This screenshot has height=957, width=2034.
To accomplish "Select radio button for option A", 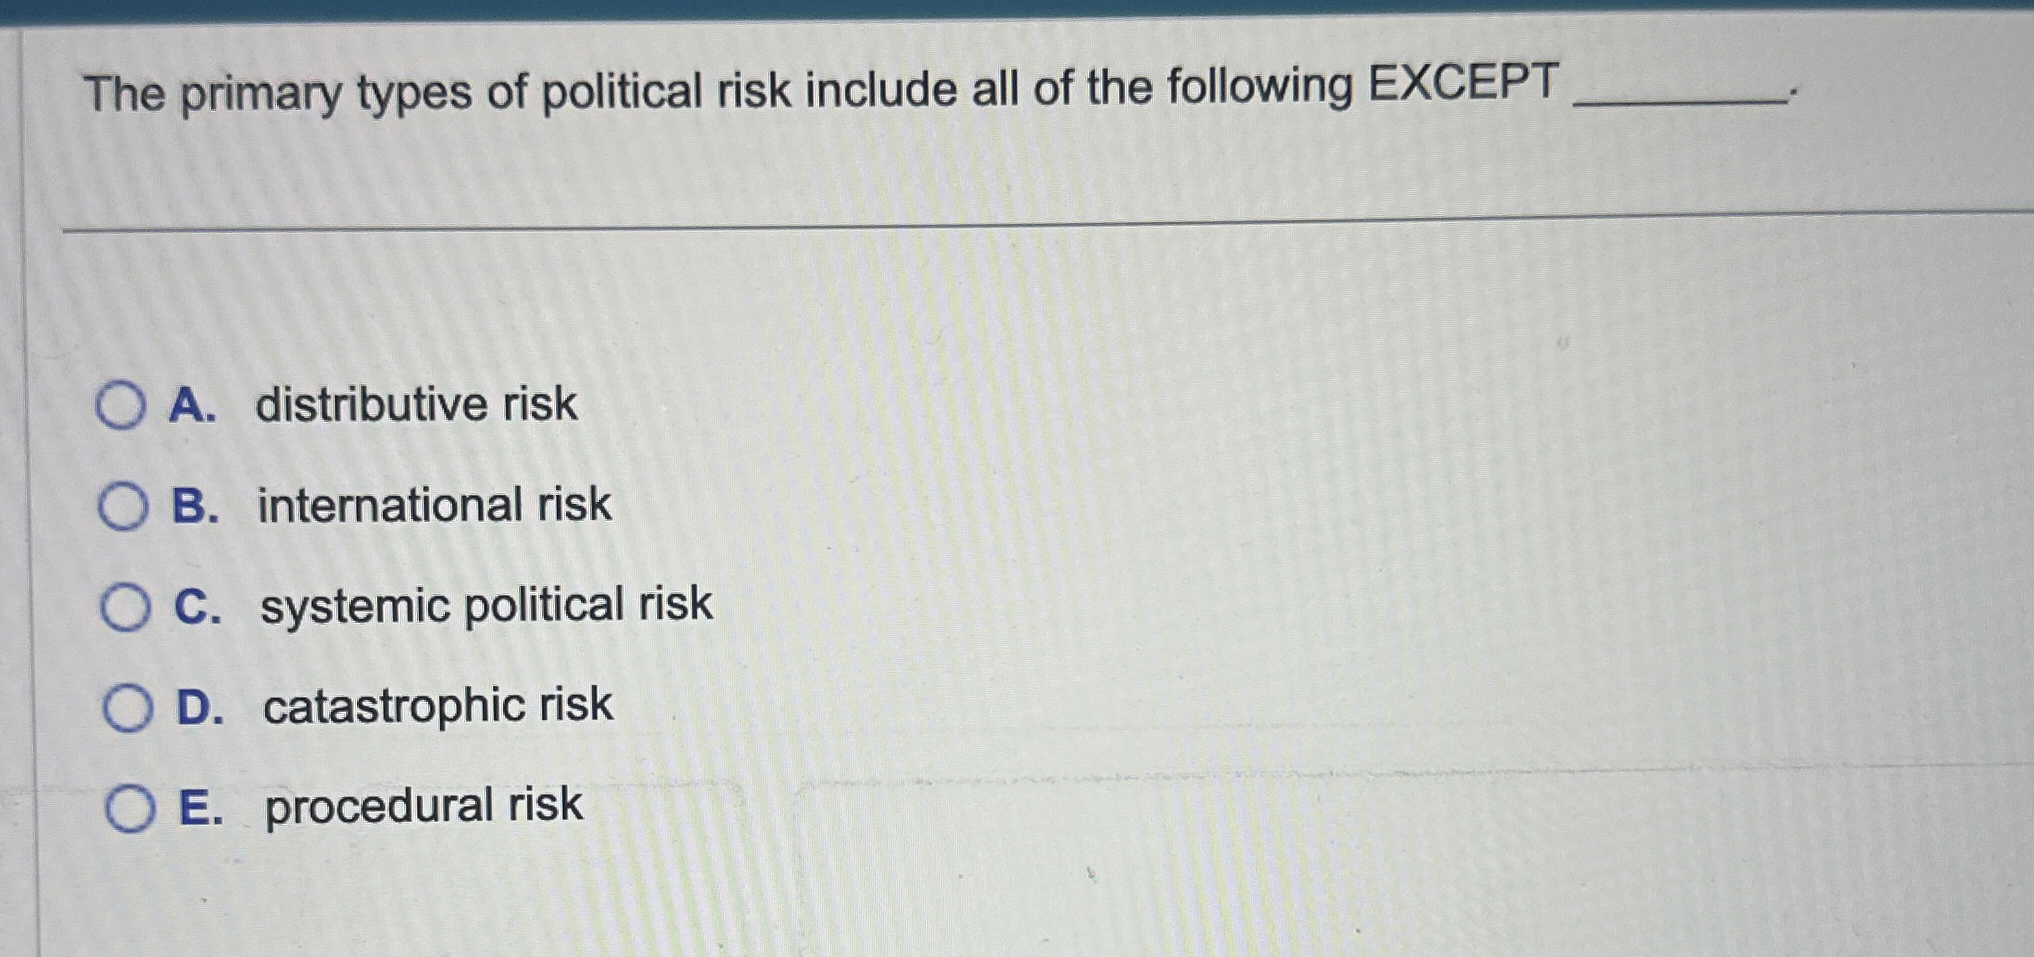I will coord(120,405).
